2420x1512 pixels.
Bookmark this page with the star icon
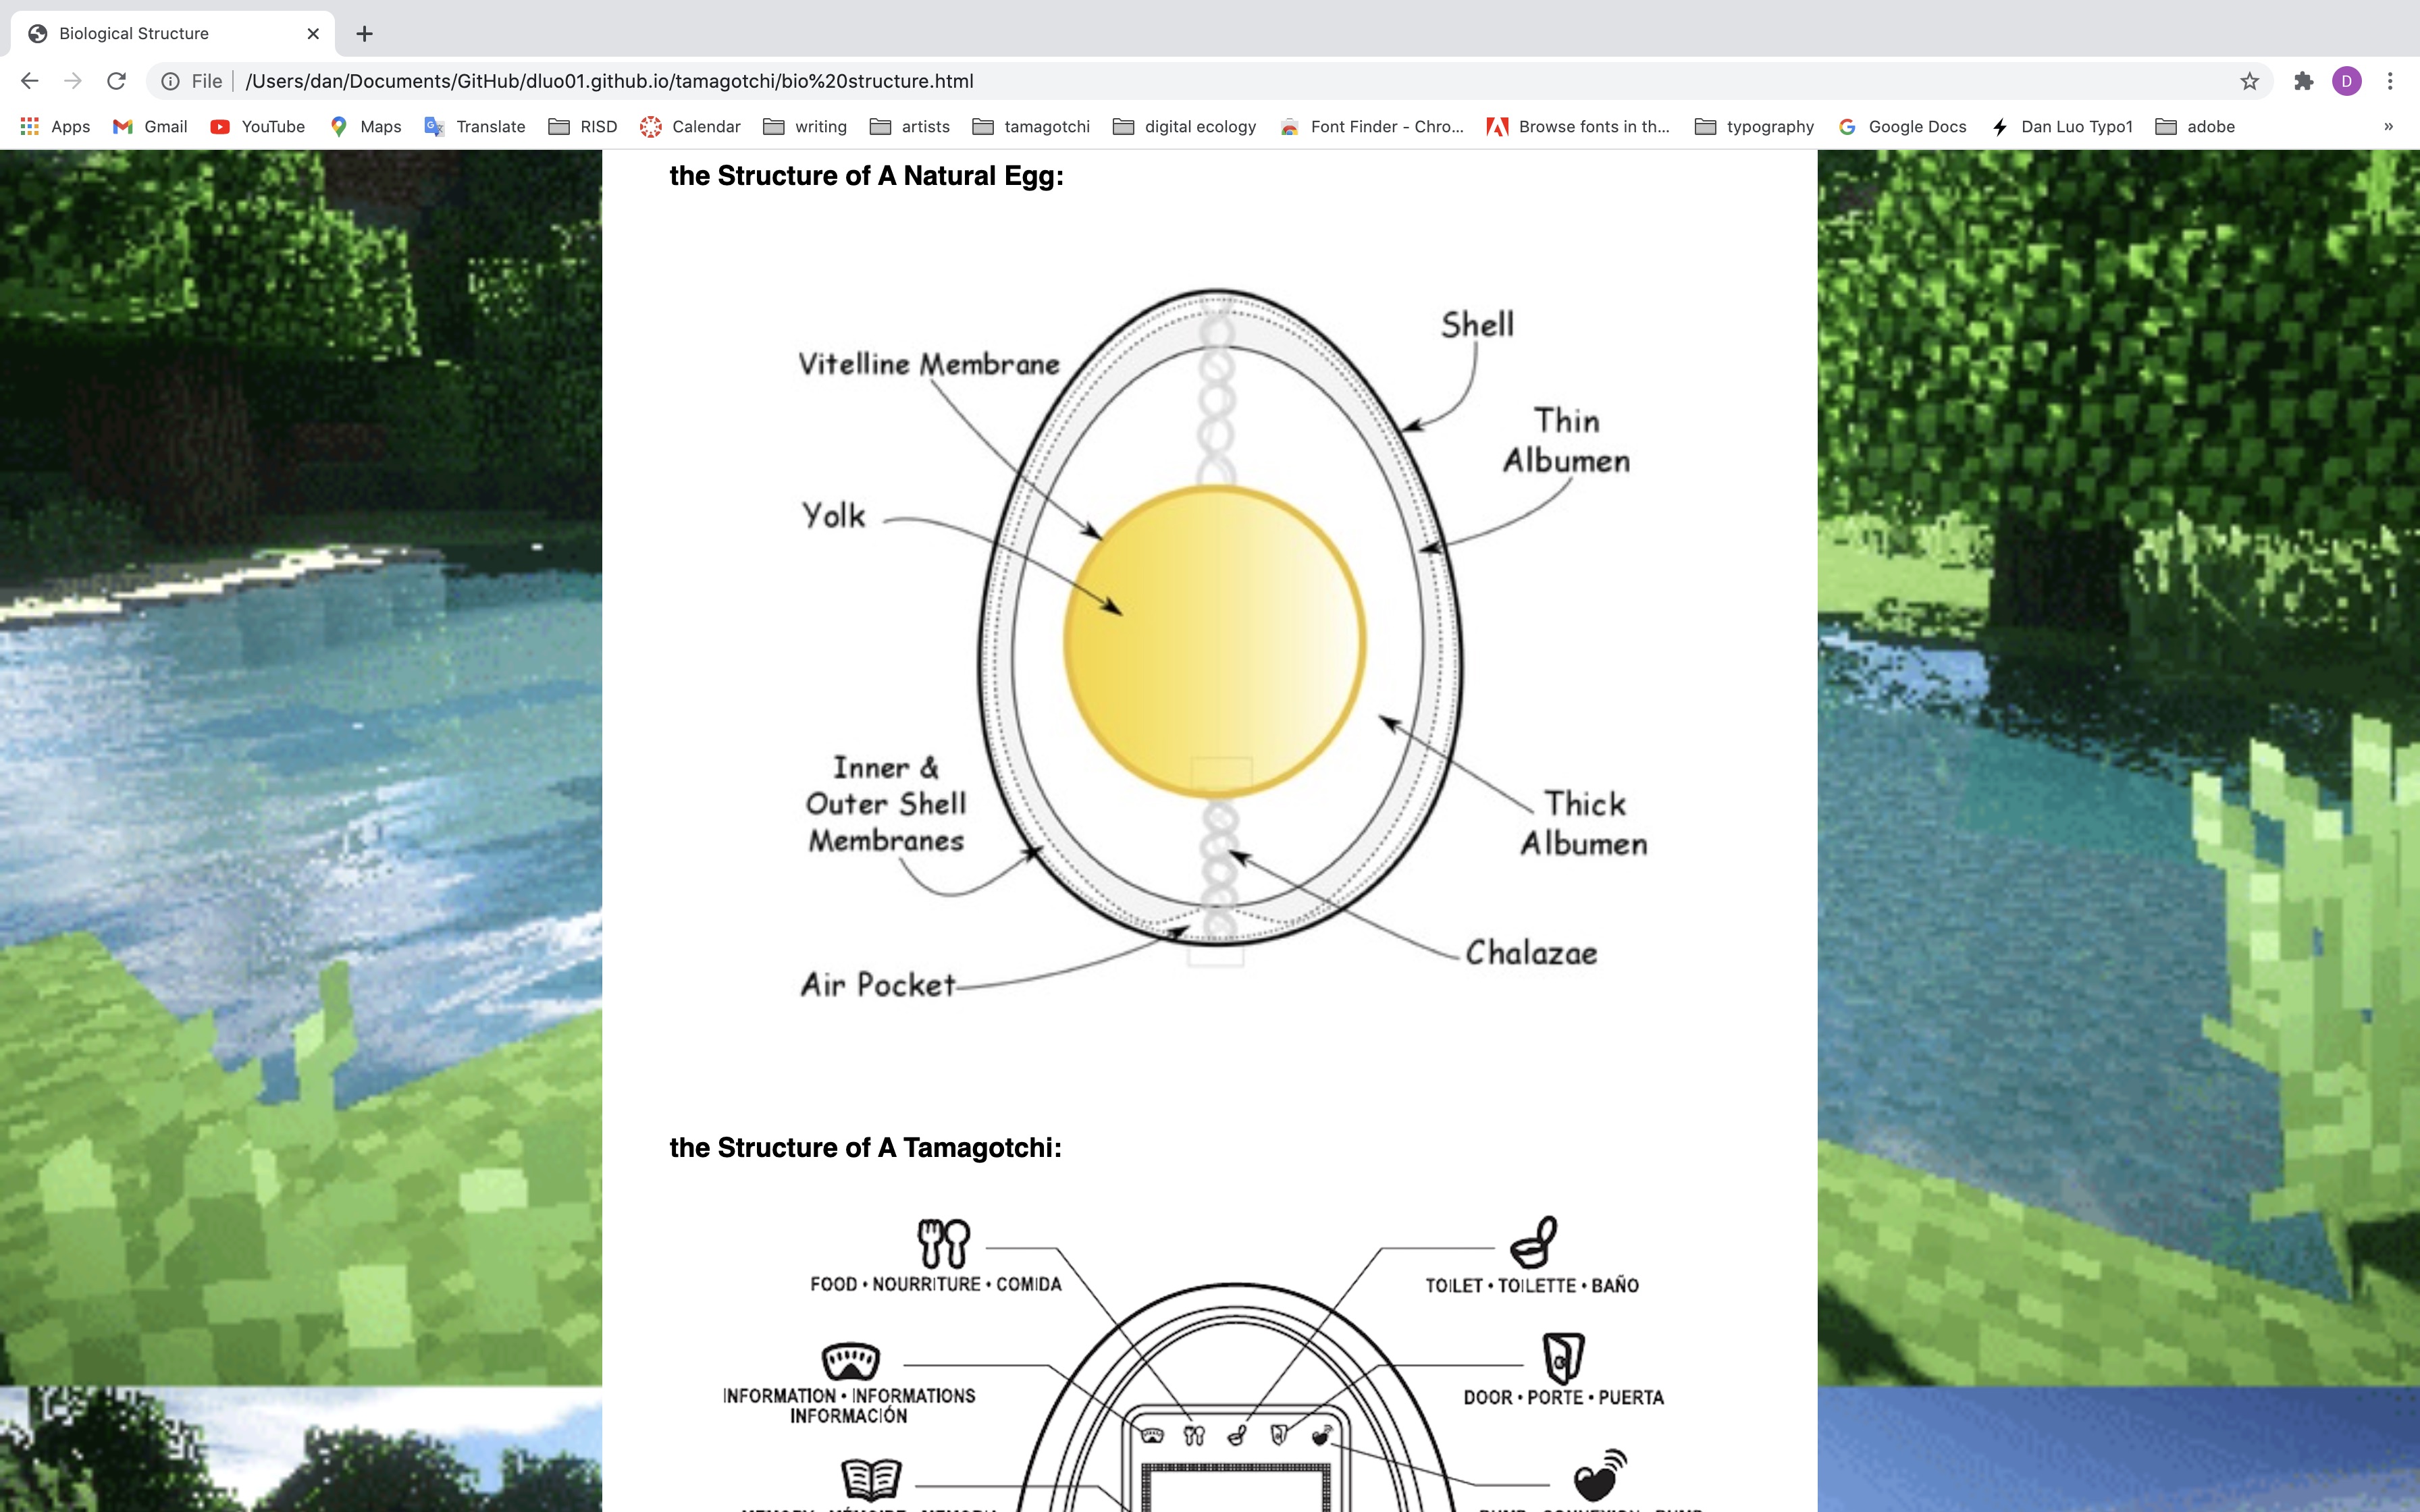[x=2249, y=81]
